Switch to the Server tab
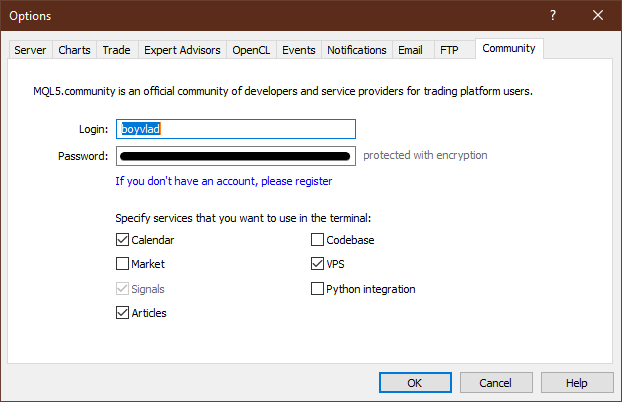 pos(30,50)
